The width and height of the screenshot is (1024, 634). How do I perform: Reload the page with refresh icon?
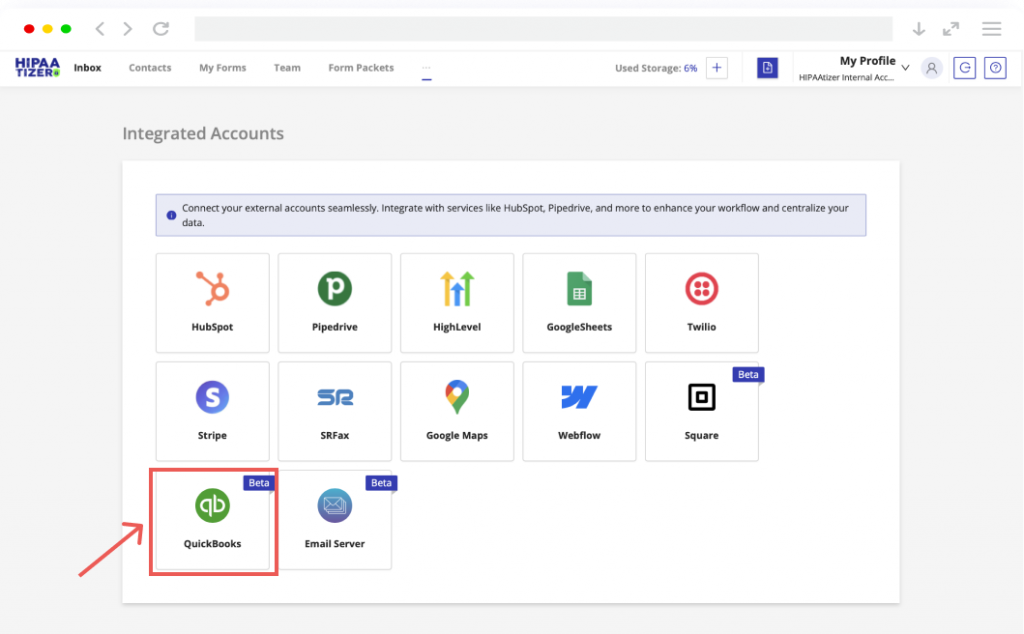click(161, 29)
